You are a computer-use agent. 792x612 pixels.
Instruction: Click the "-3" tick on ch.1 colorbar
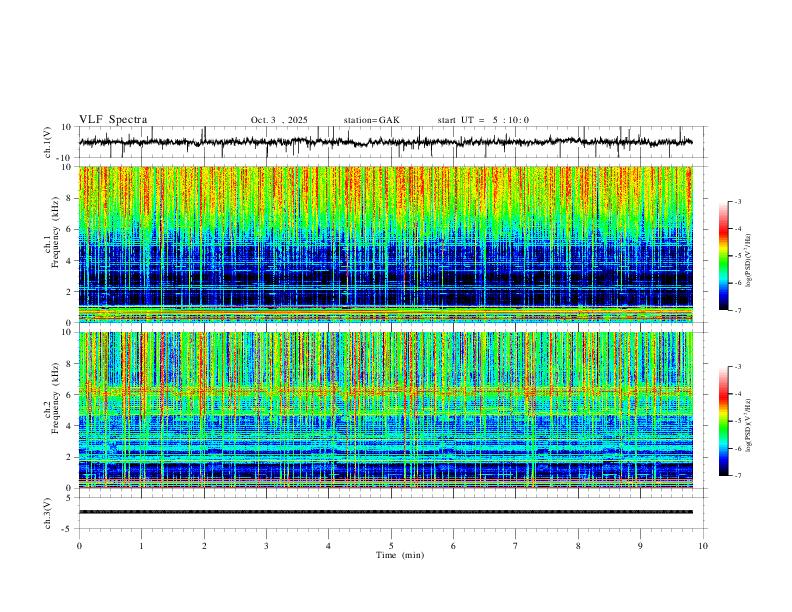click(737, 201)
